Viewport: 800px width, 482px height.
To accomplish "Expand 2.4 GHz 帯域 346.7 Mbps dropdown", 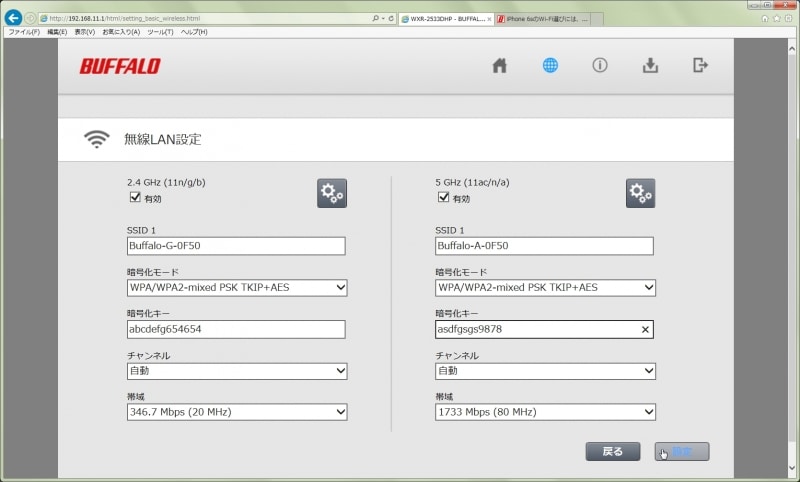I will (237, 412).
